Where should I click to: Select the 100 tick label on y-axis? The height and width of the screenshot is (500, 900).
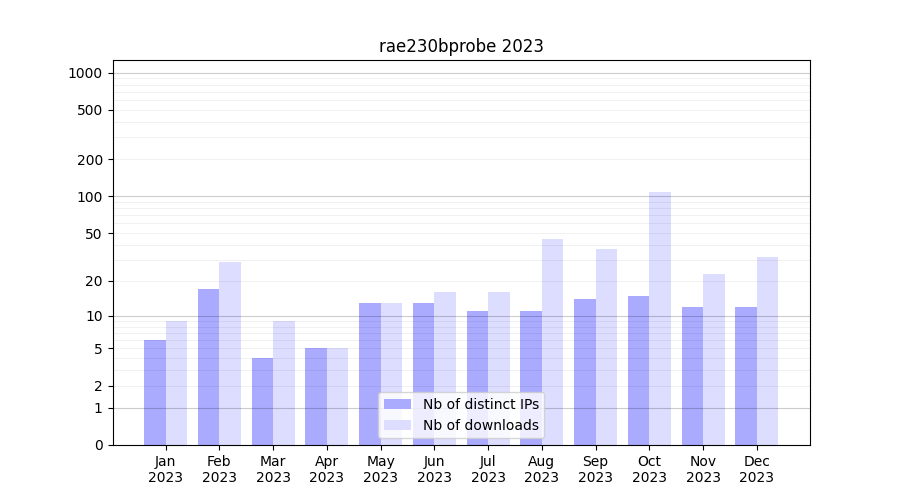(89, 197)
